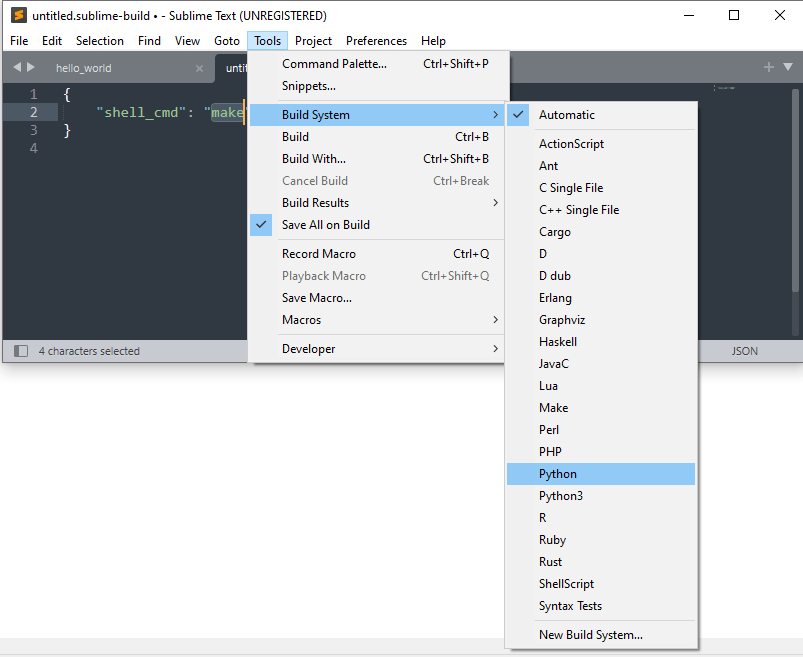803x657 pixels.
Task: Expand the Build Results submenu
Action: click(377, 203)
